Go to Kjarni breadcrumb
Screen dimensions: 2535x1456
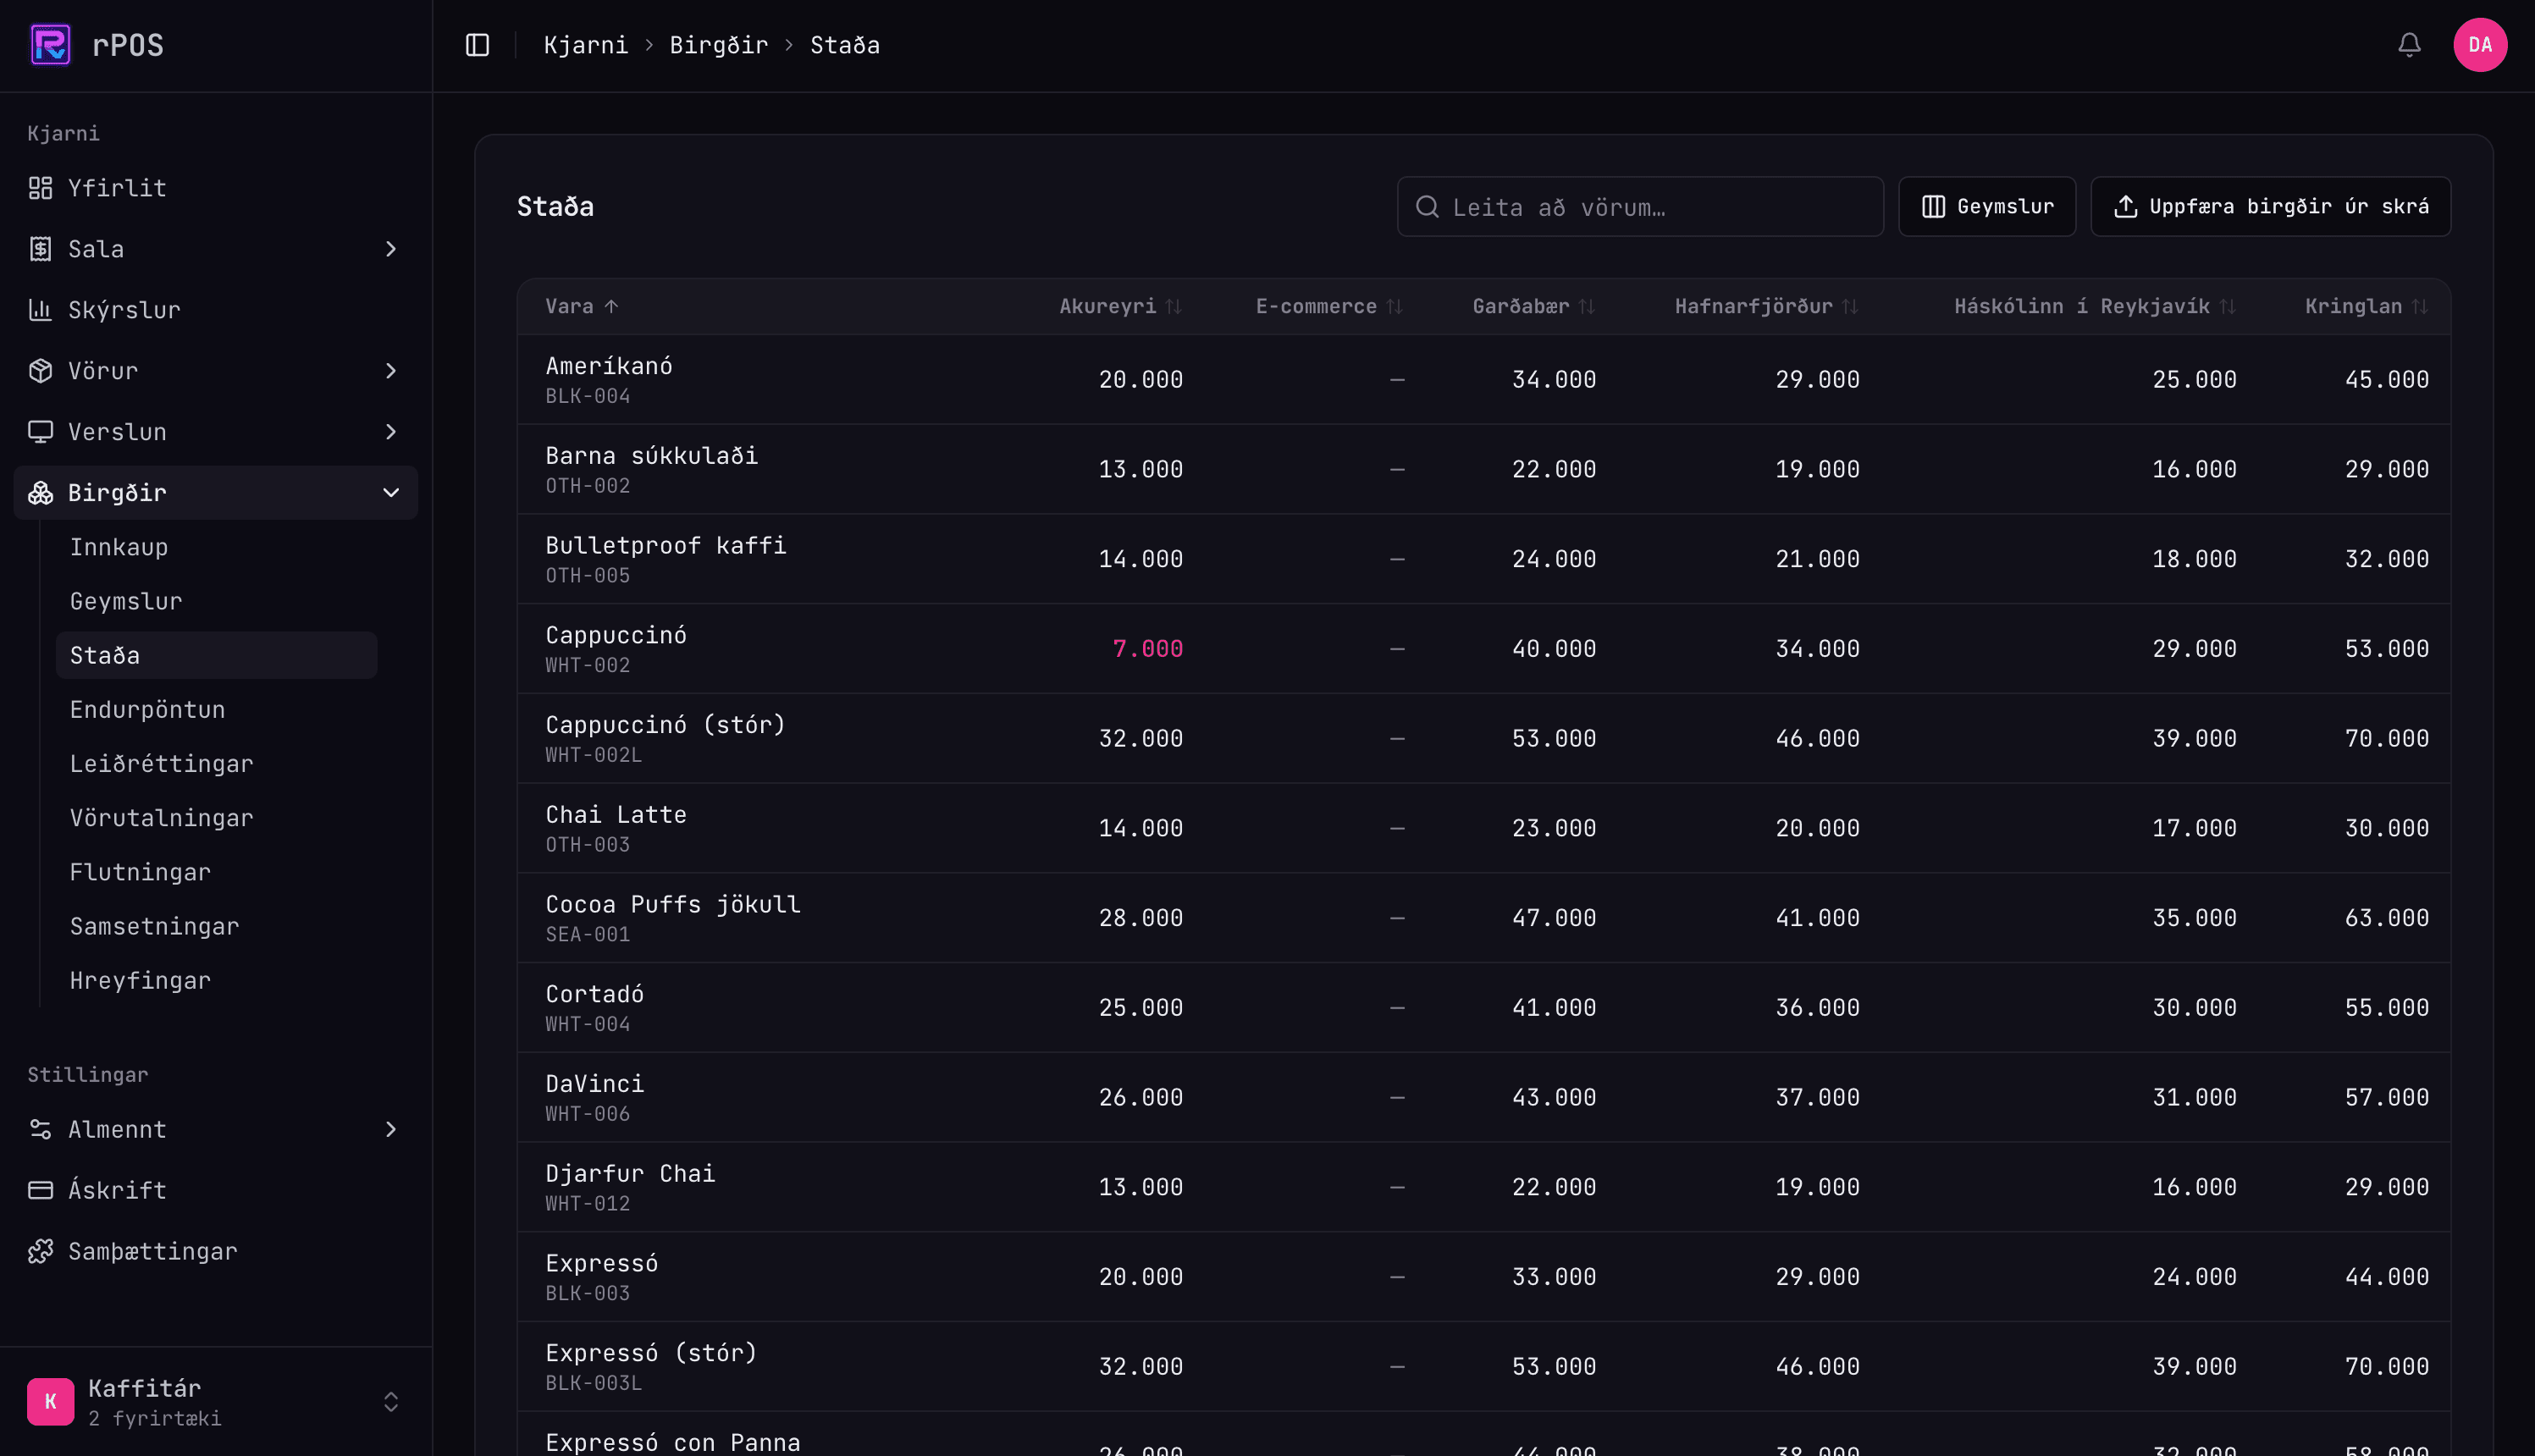pyautogui.click(x=586, y=45)
